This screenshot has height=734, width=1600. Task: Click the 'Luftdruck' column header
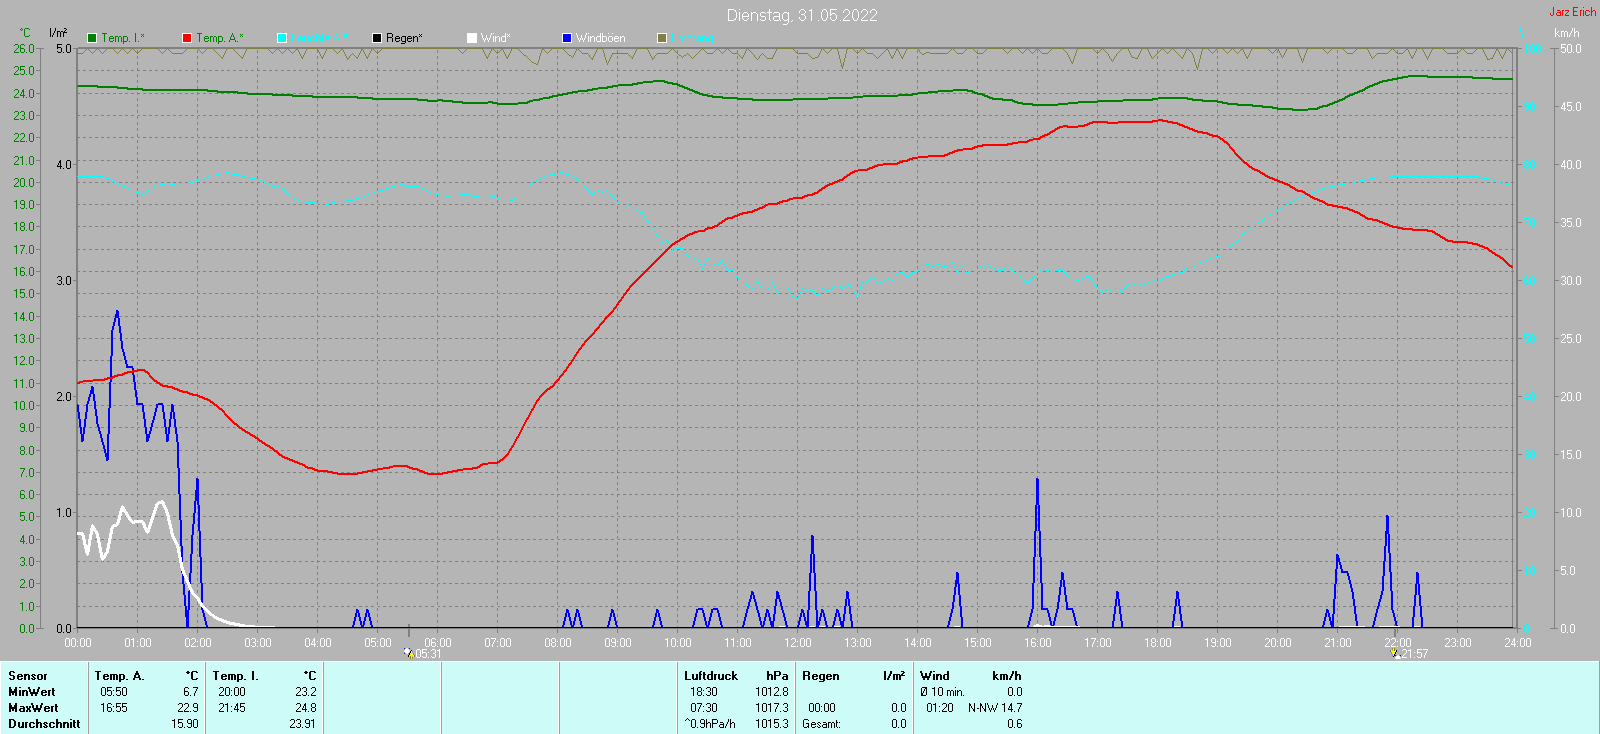711,676
